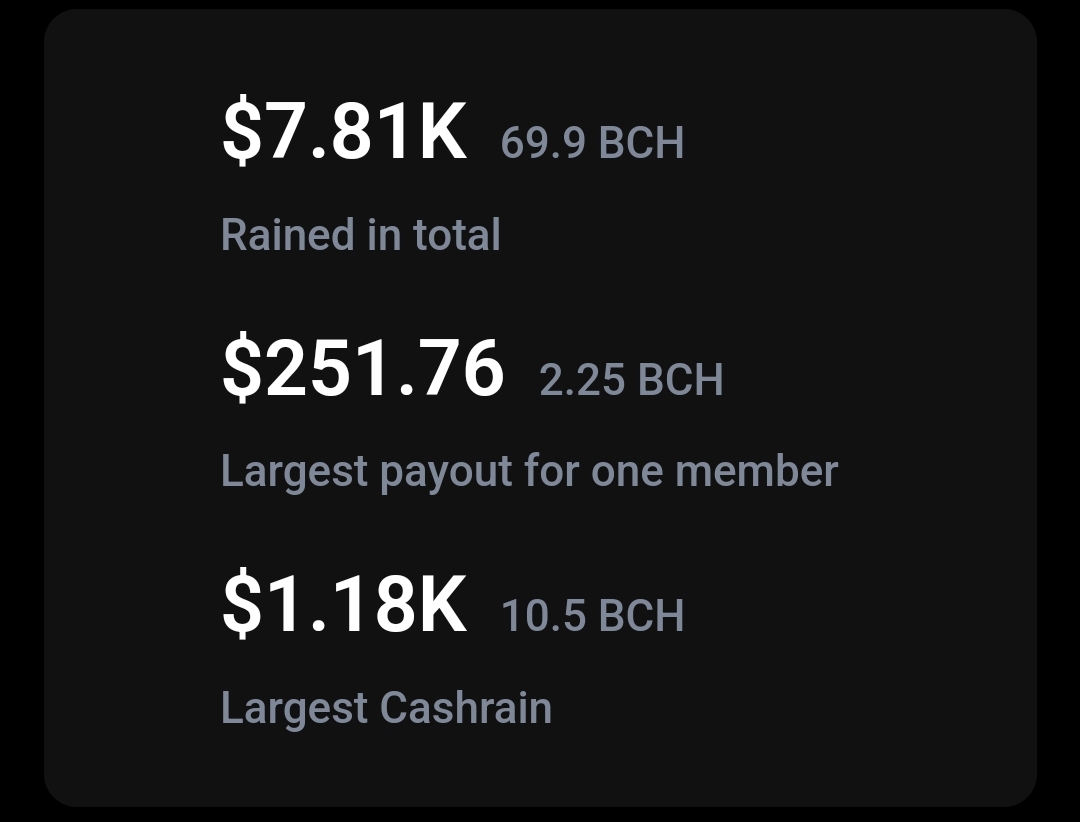Viewport: 1080px width, 822px height.
Task: Click the Rained in total label
Action: coord(360,235)
